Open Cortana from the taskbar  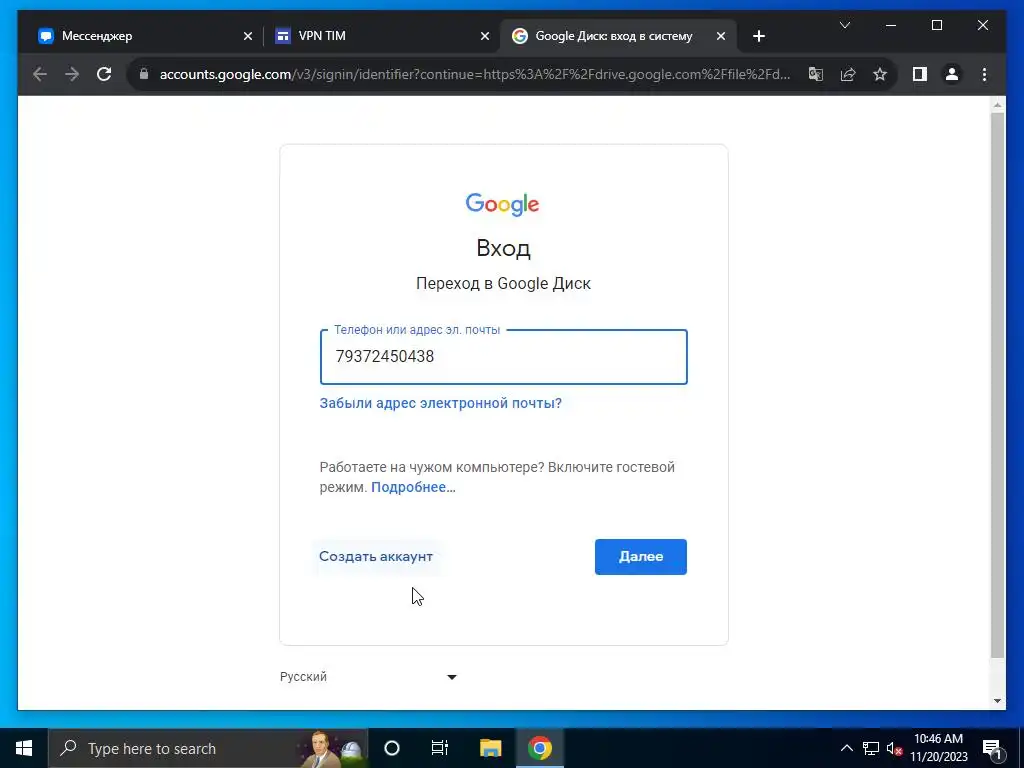point(391,748)
